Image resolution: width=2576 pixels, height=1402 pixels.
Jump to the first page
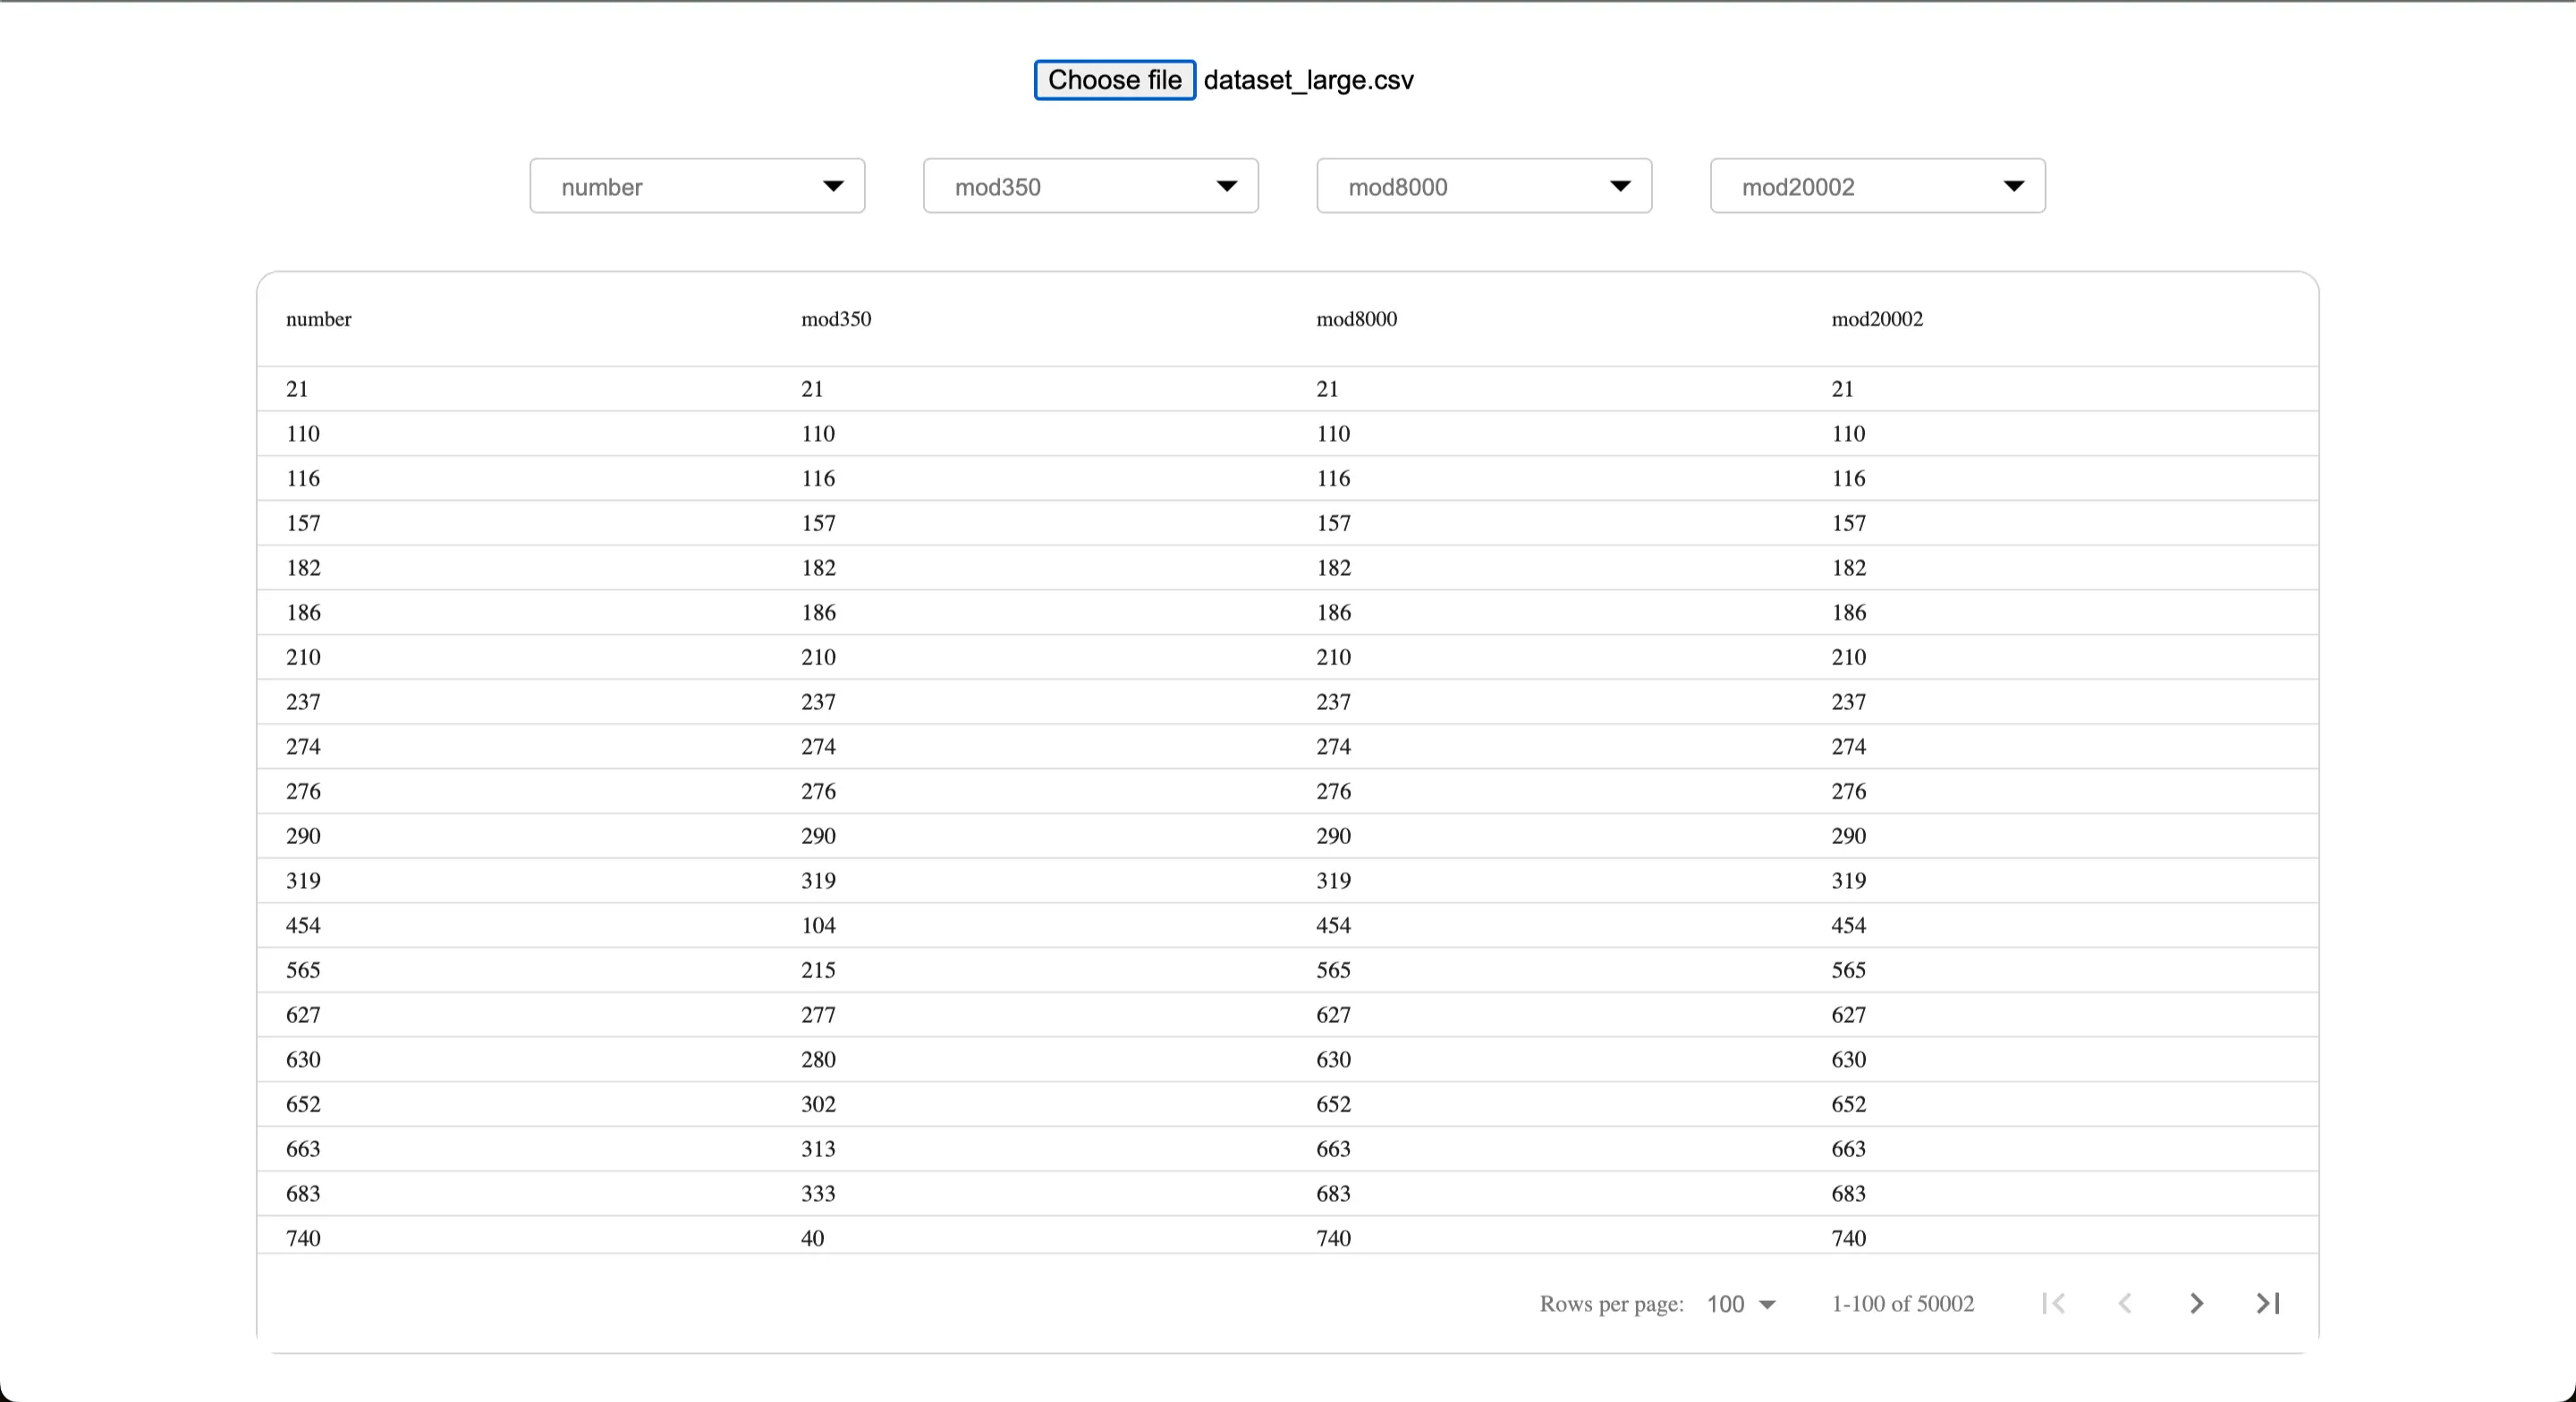(x=2054, y=1303)
